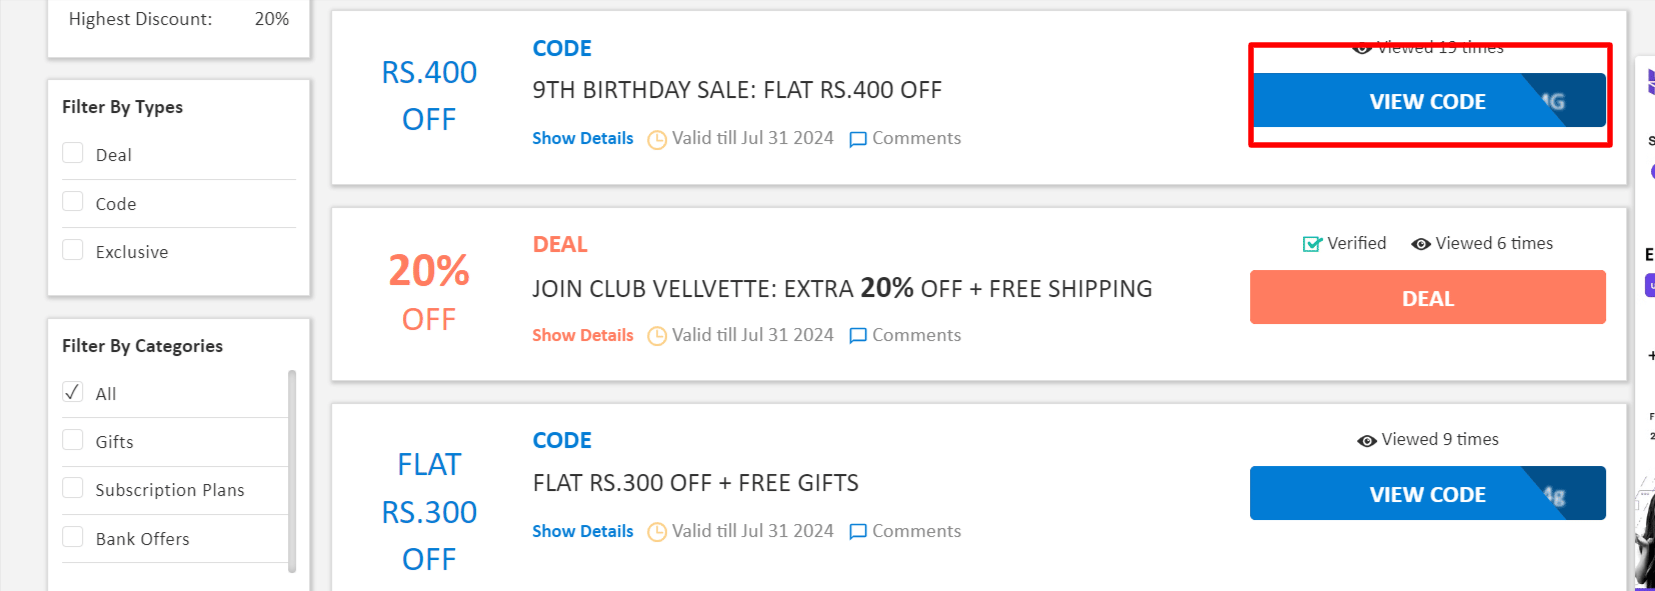
Task: Click the eye icon showing Viewed 9 times
Action: 1366,440
